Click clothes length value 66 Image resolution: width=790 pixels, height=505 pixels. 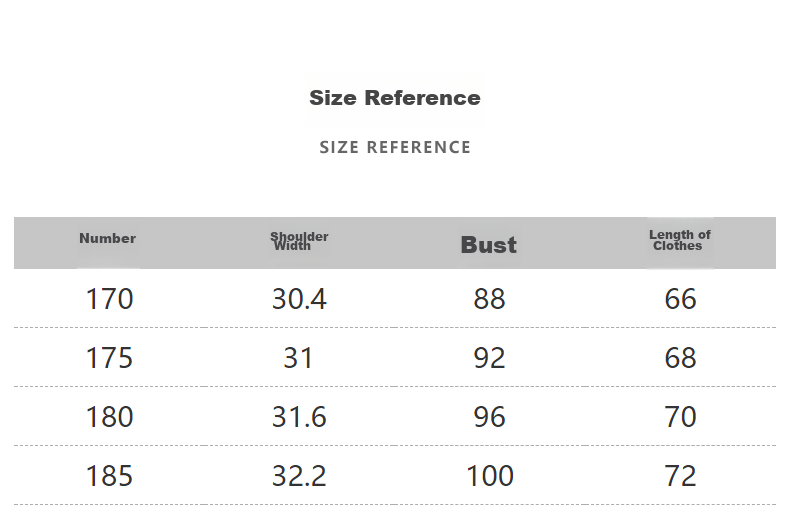[x=680, y=299]
